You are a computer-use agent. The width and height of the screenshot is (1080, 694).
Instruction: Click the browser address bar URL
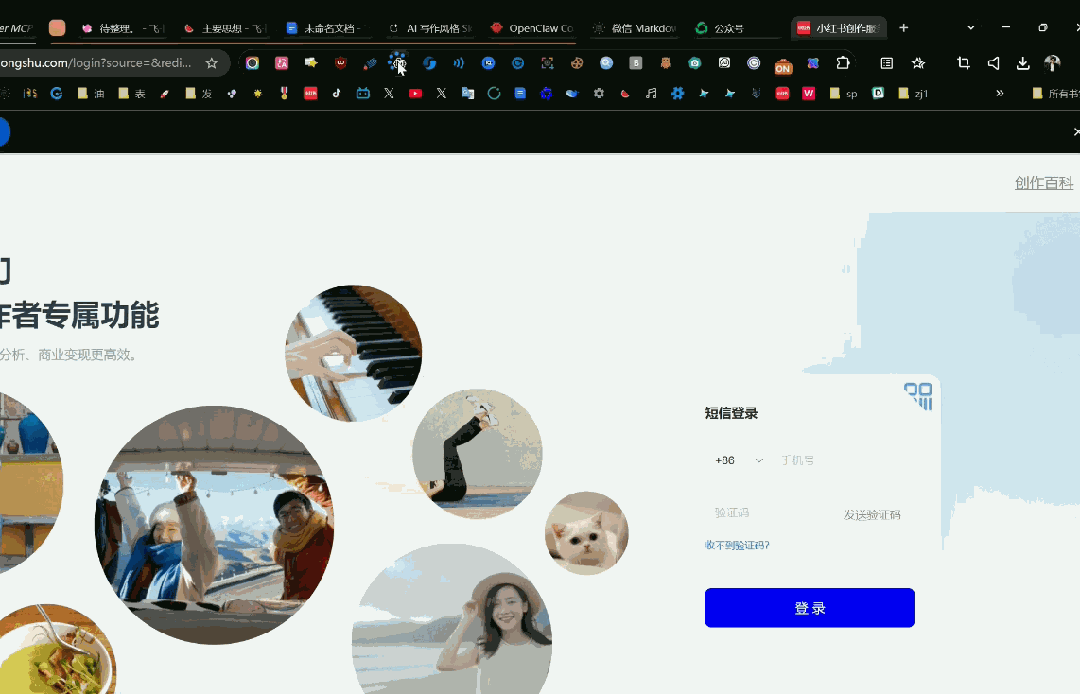click(x=96, y=63)
